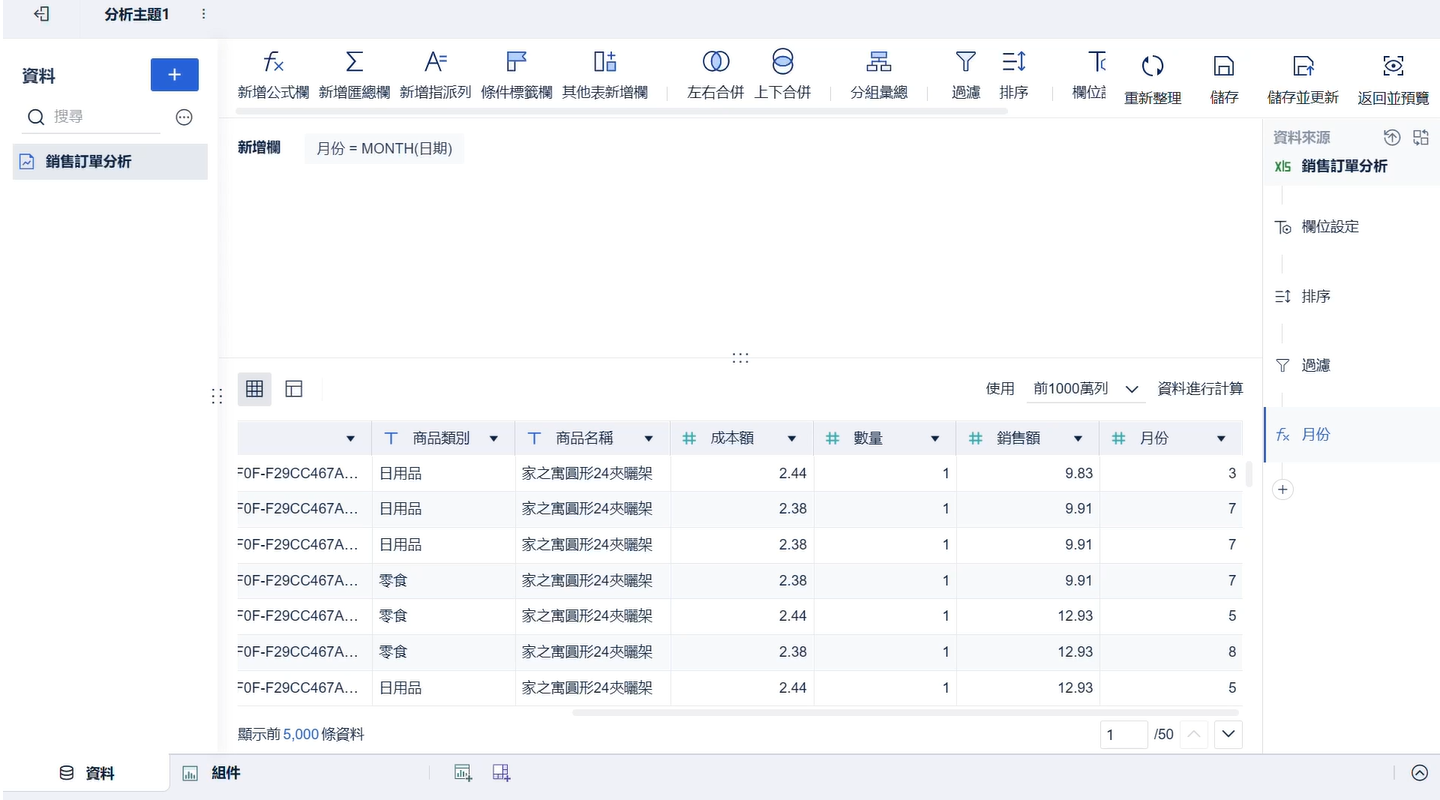
Task: Click 其他表新增欄 toolbar tool
Action: (604, 76)
